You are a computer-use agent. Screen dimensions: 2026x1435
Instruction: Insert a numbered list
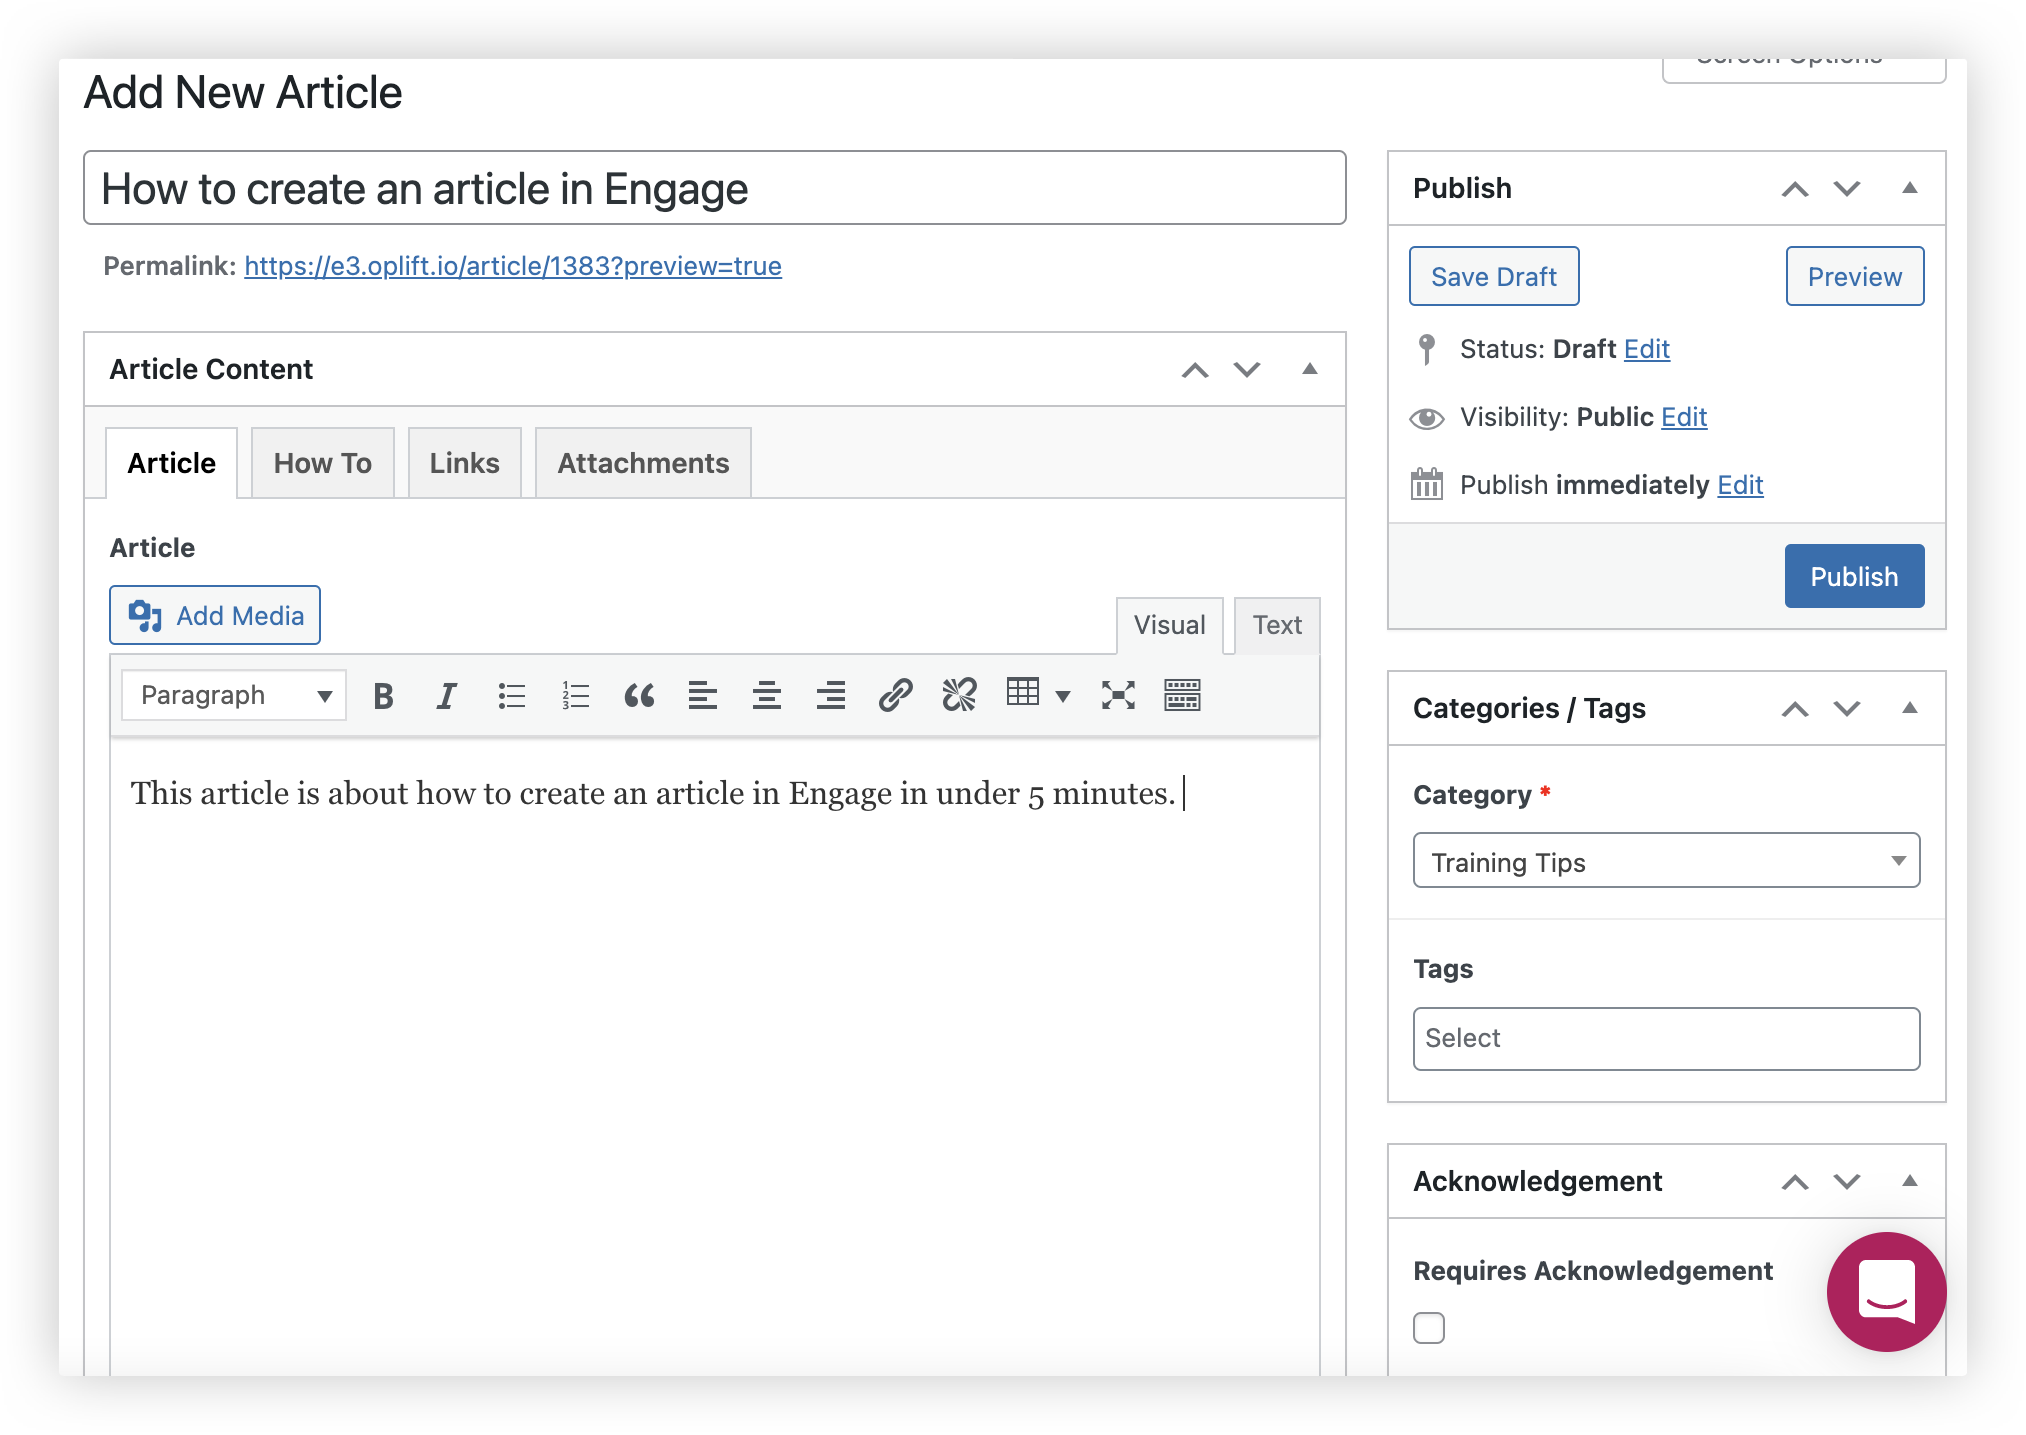[x=575, y=695]
